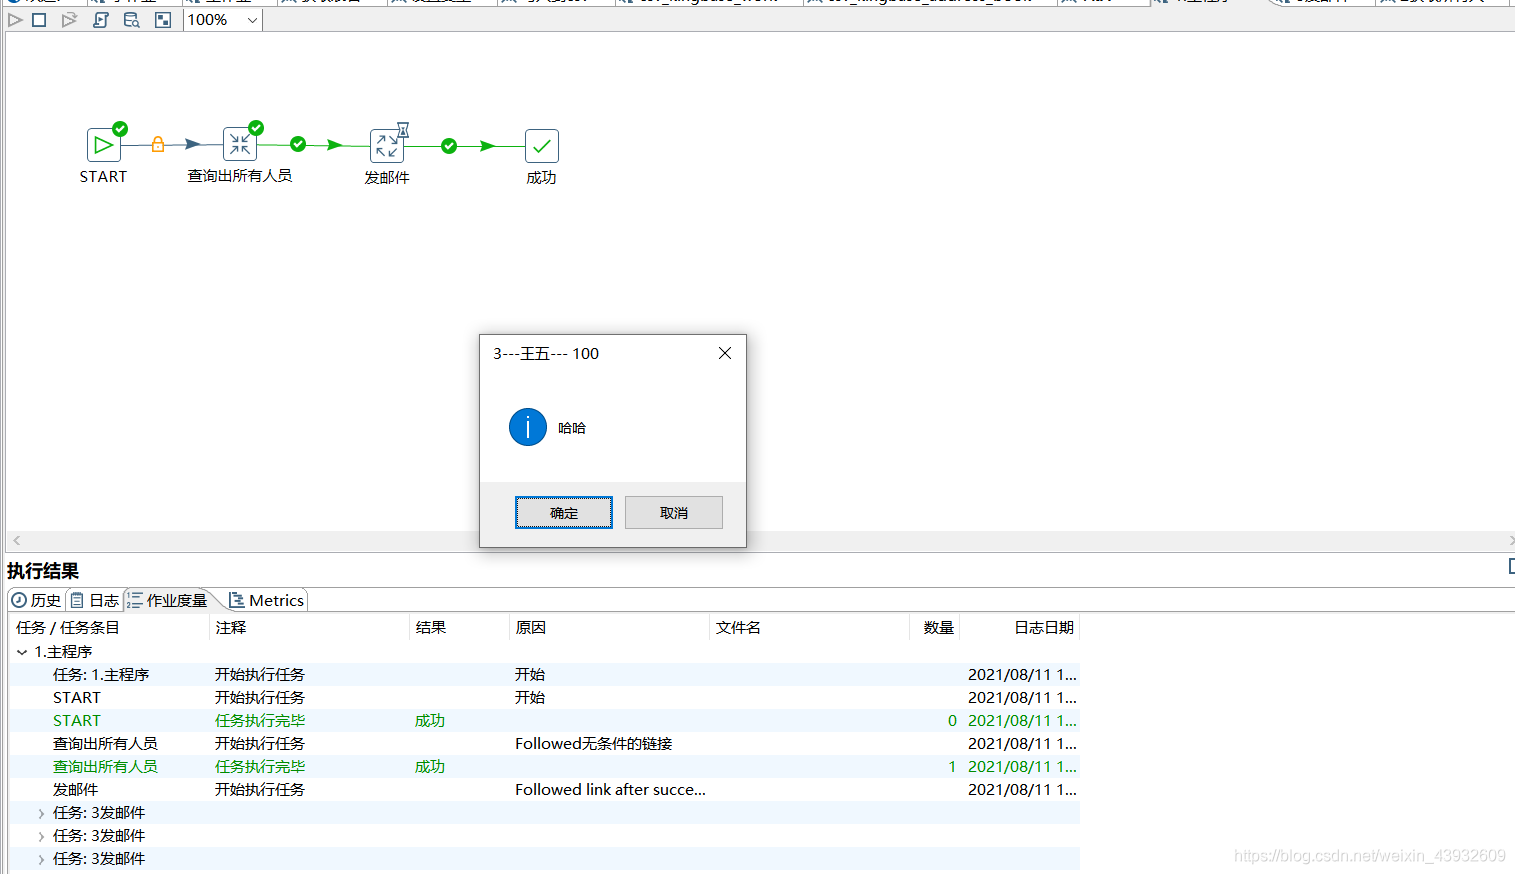The image size is (1515, 874).
Task: Click the 开始 reason in 任务: 1.主程序 row
Action: (530, 674)
